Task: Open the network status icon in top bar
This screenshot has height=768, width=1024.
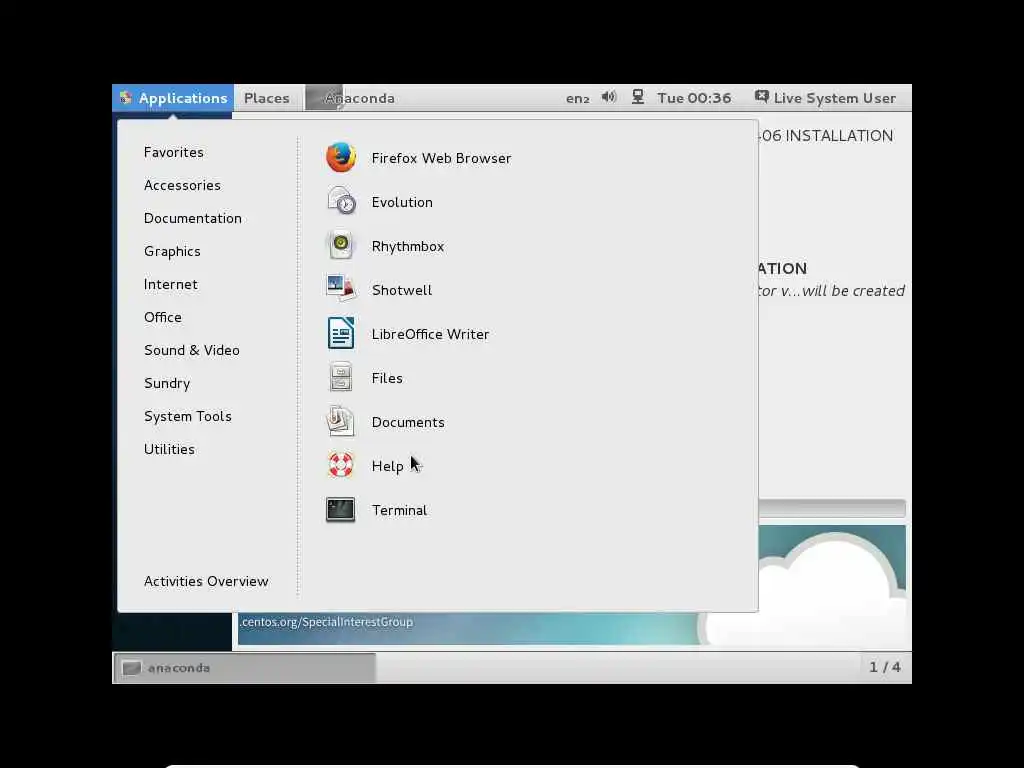Action: (638, 97)
